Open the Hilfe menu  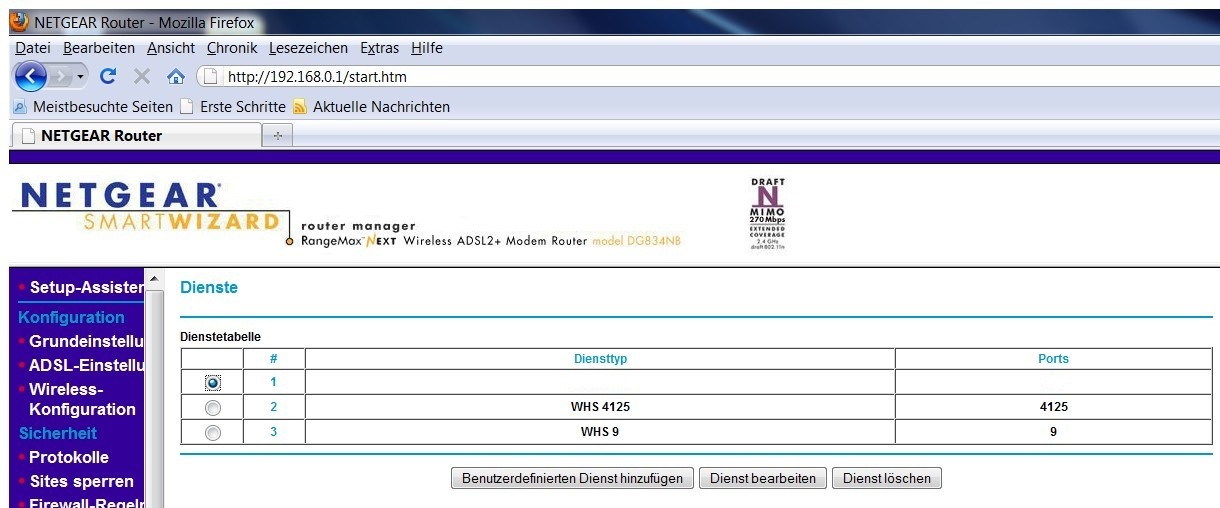[x=427, y=48]
